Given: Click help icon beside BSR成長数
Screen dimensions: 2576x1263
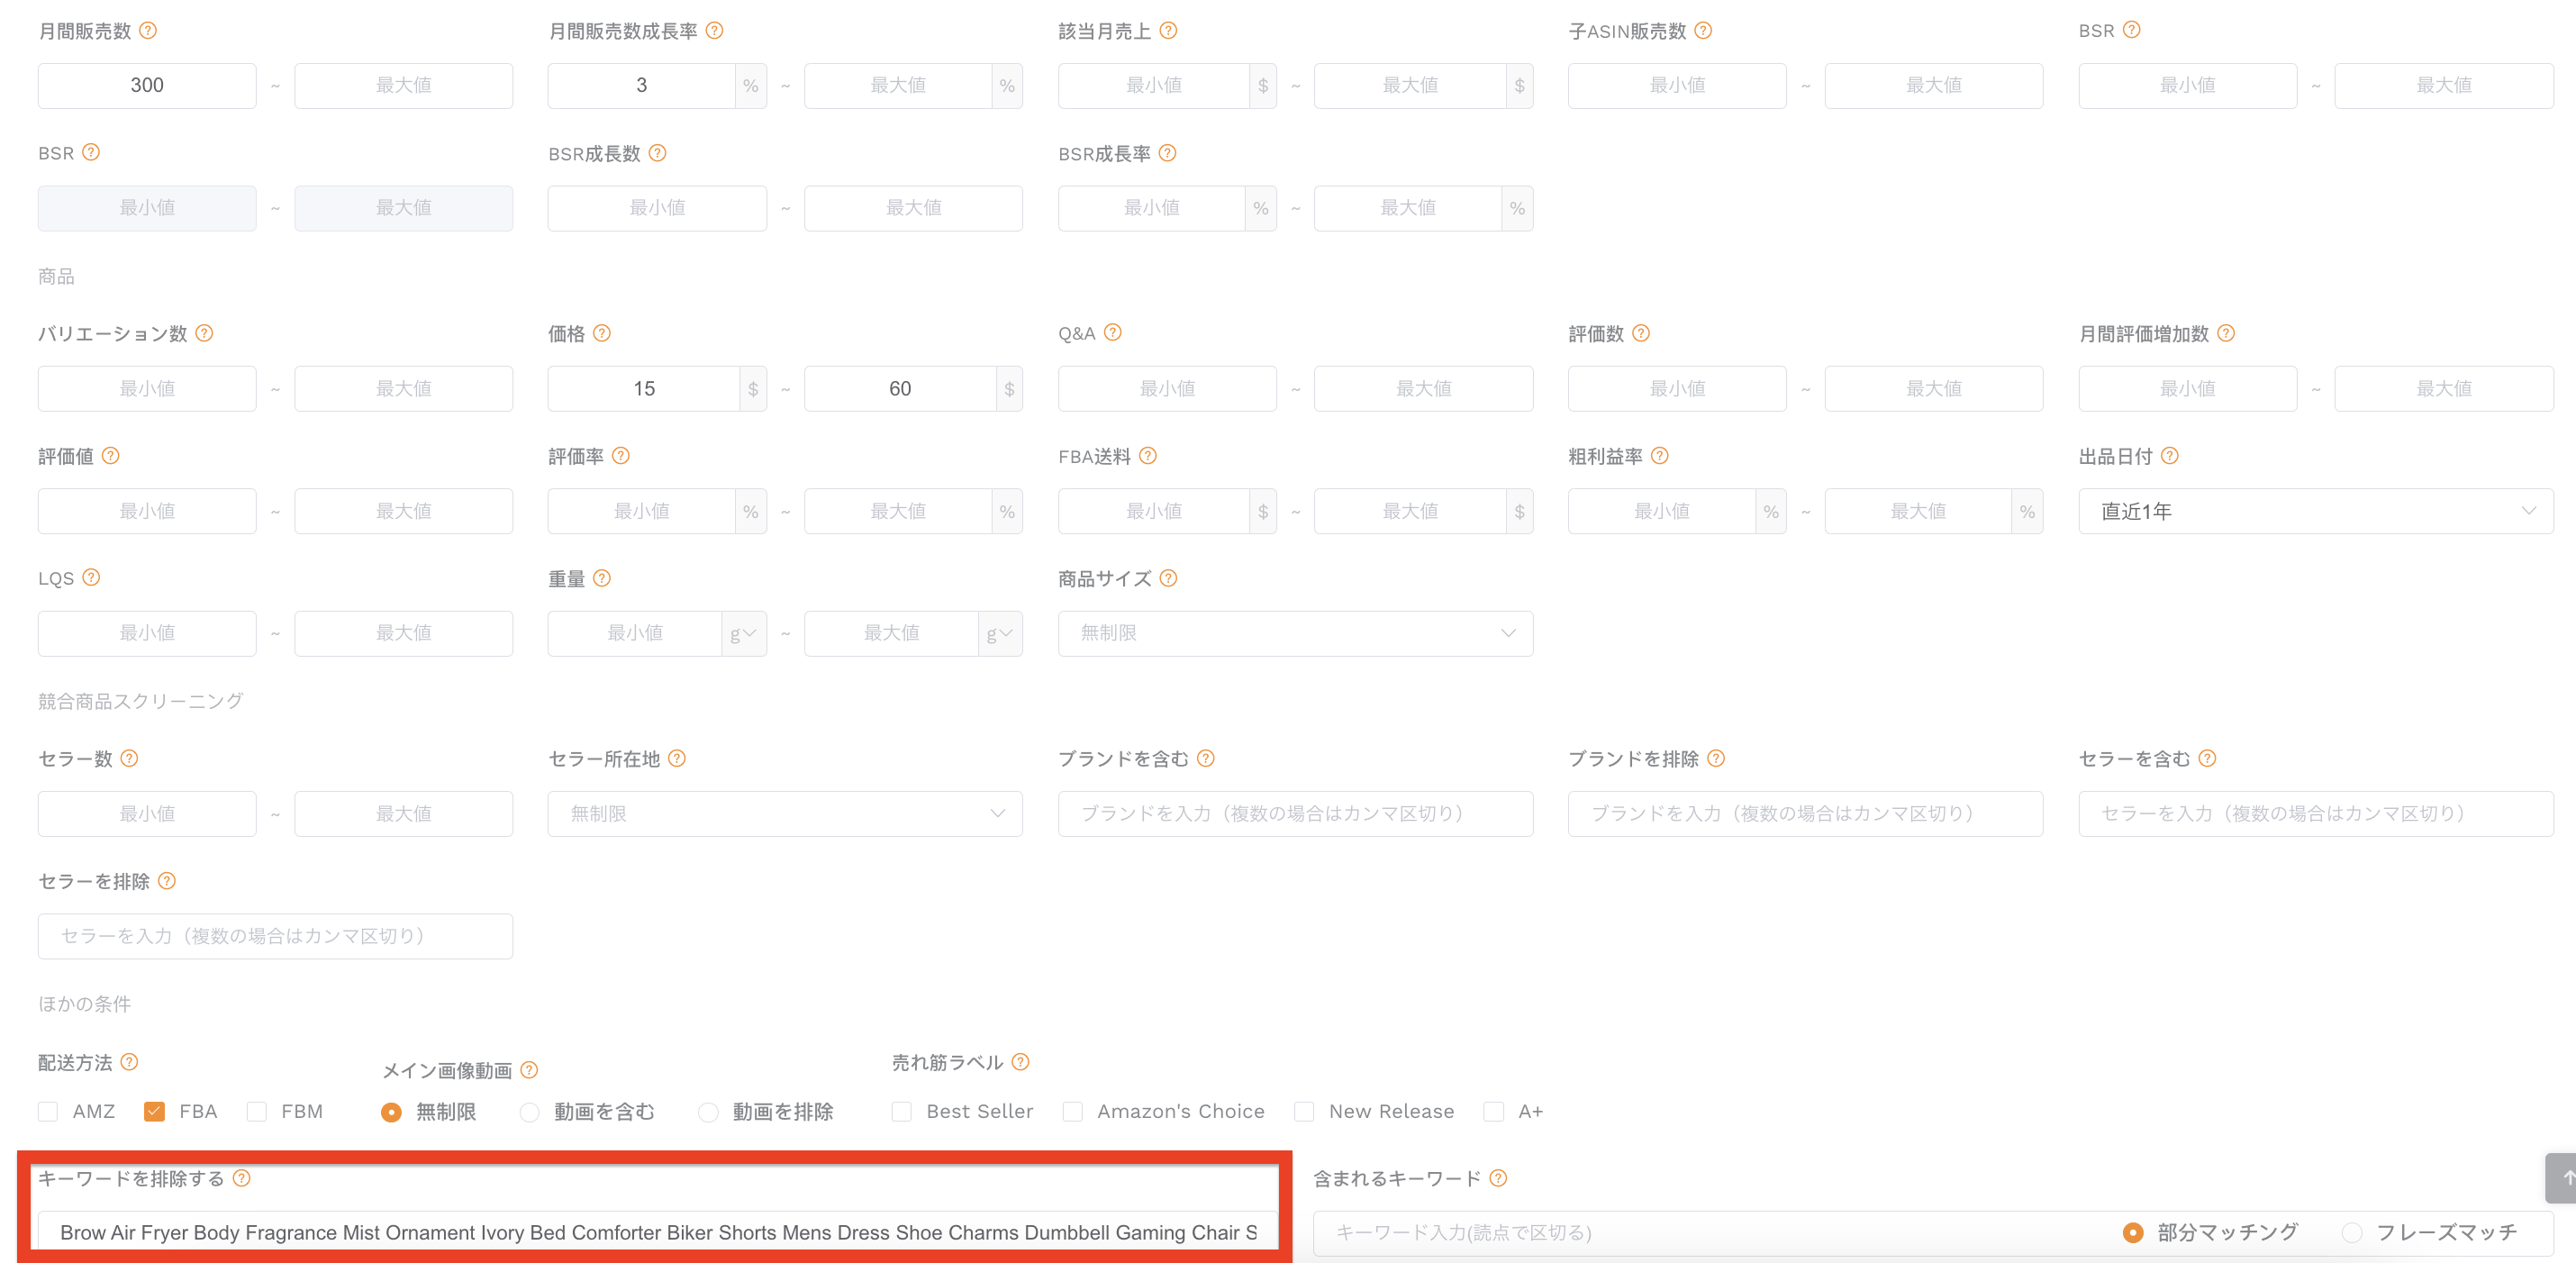Looking at the screenshot, I should pyautogui.click(x=657, y=153).
